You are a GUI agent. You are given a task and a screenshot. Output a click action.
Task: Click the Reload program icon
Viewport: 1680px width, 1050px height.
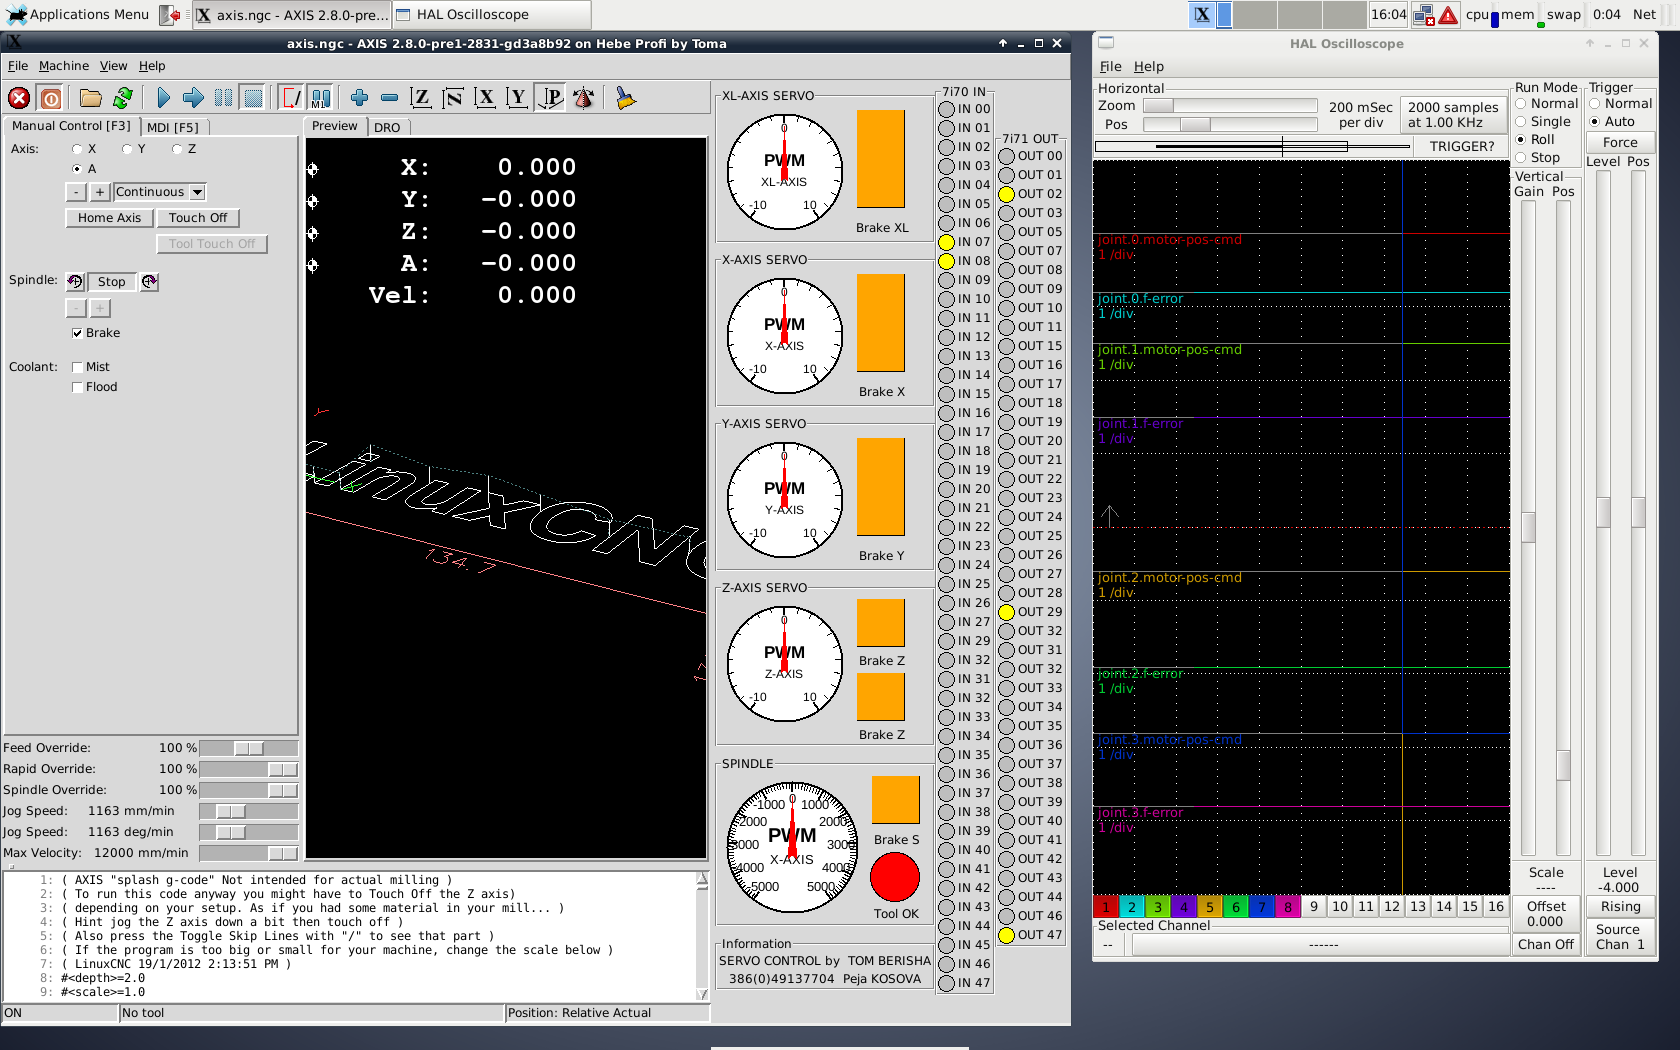click(x=122, y=97)
